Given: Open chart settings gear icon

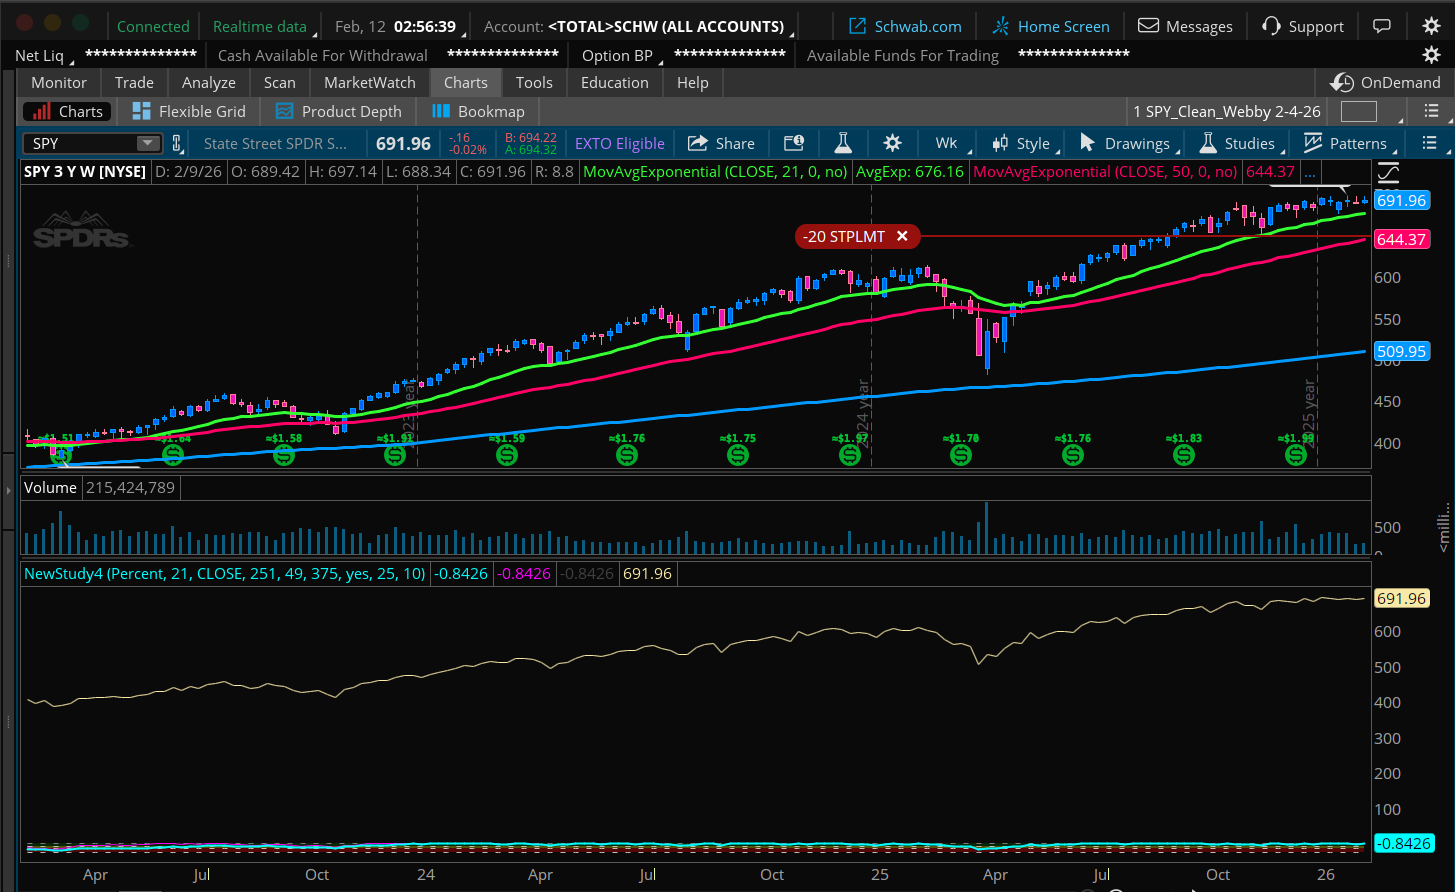Looking at the screenshot, I should tap(892, 143).
